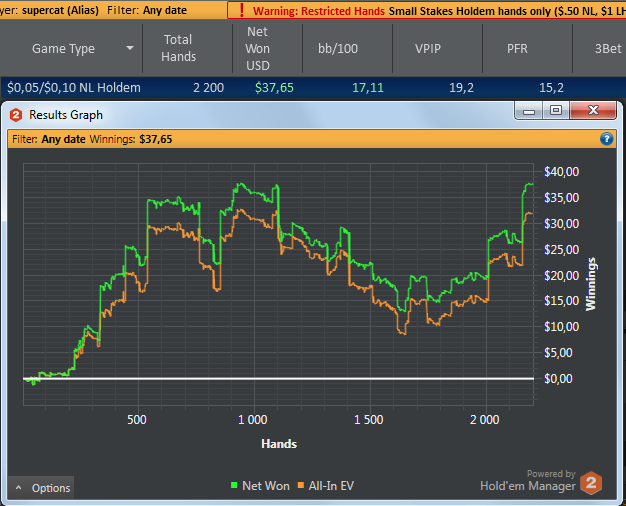Click the Game Type column header
The height and width of the screenshot is (506, 626).
(x=63, y=49)
